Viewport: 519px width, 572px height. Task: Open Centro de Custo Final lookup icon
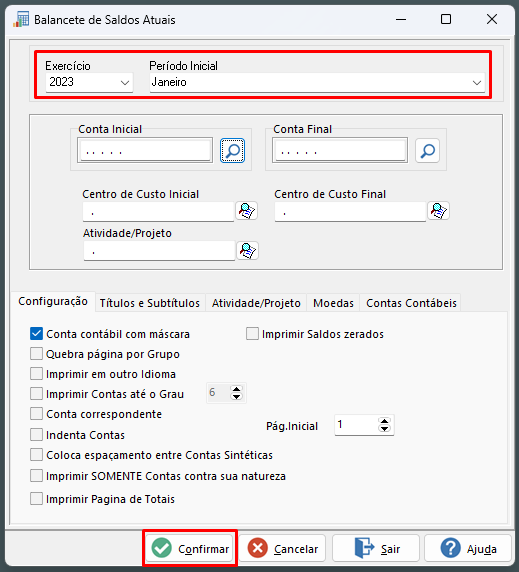438,210
